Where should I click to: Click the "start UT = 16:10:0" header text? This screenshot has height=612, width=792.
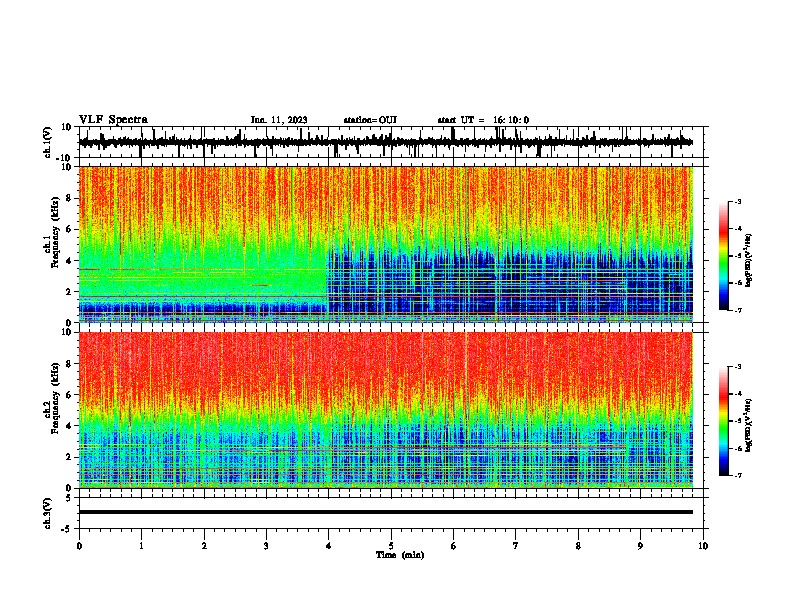point(483,120)
